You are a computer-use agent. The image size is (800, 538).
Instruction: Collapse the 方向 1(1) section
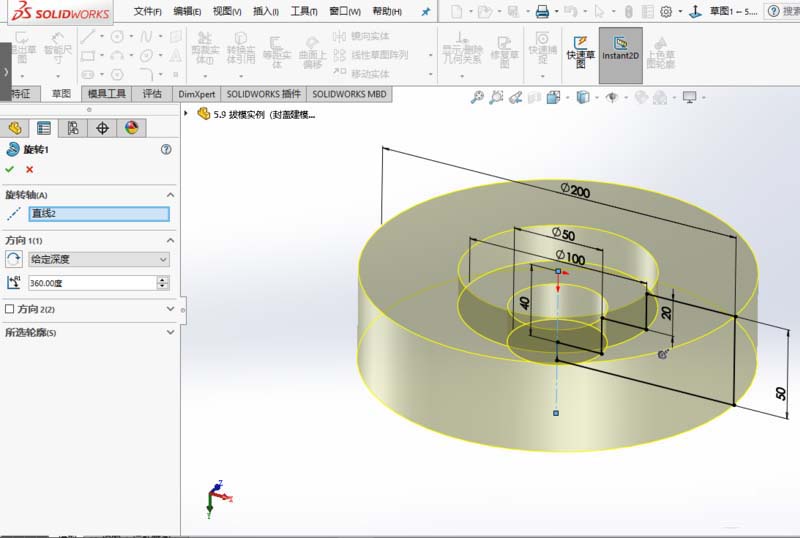[170, 240]
